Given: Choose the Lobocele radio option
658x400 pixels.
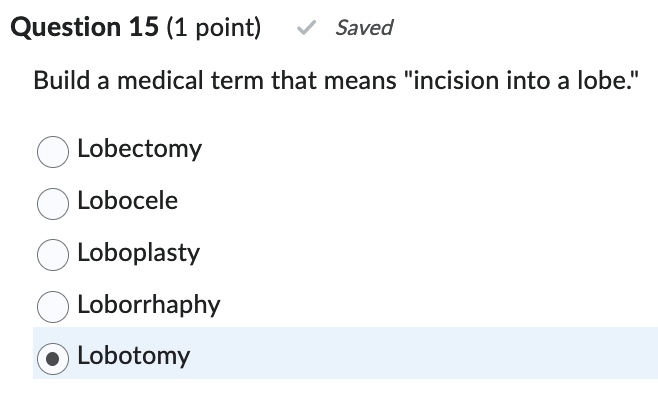Looking at the screenshot, I should (53, 203).
